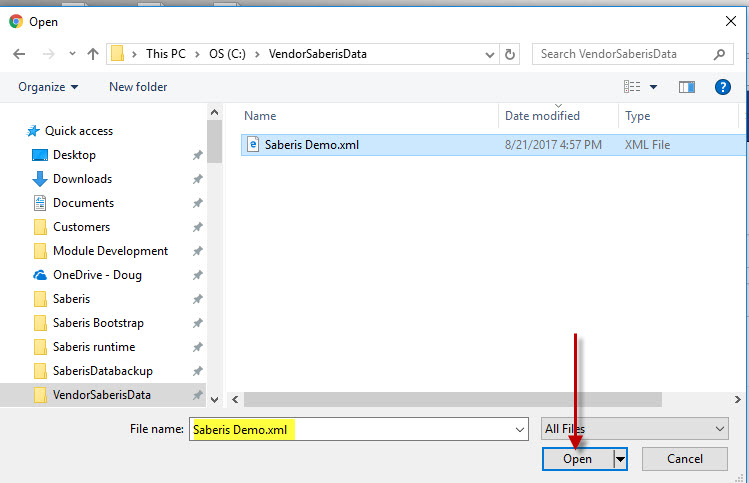Viewport: 749px width, 483px height.
Task: Click the search magnifier icon
Action: click(x=720, y=54)
